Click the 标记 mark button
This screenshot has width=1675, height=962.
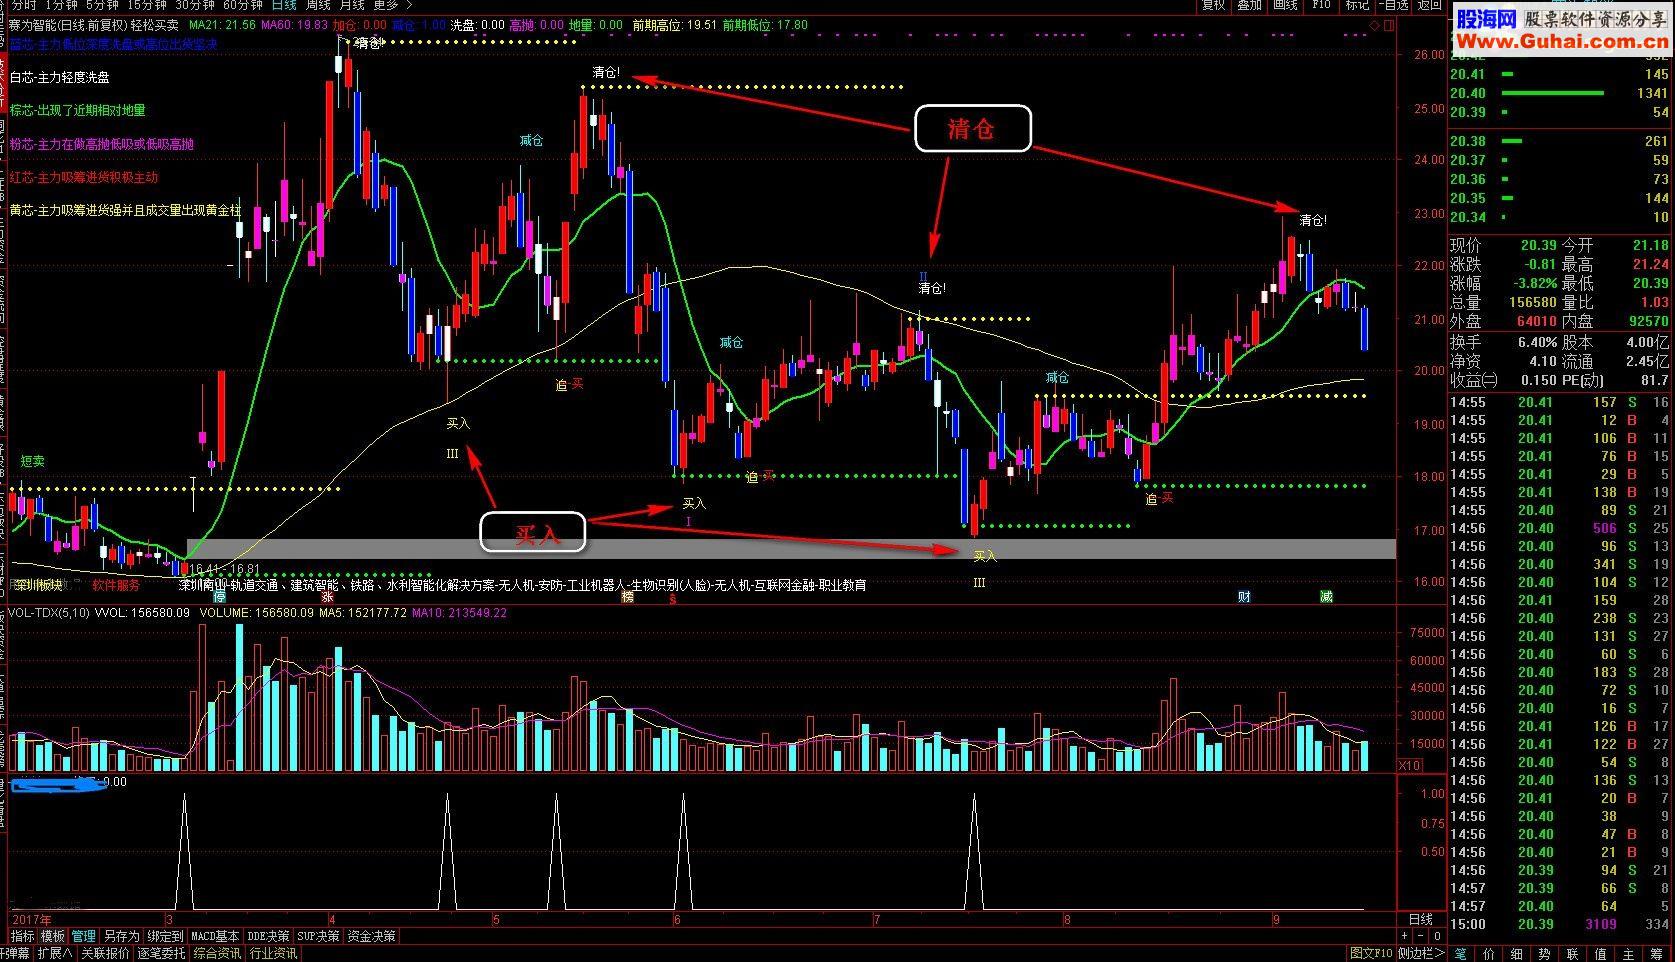(1356, 5)
